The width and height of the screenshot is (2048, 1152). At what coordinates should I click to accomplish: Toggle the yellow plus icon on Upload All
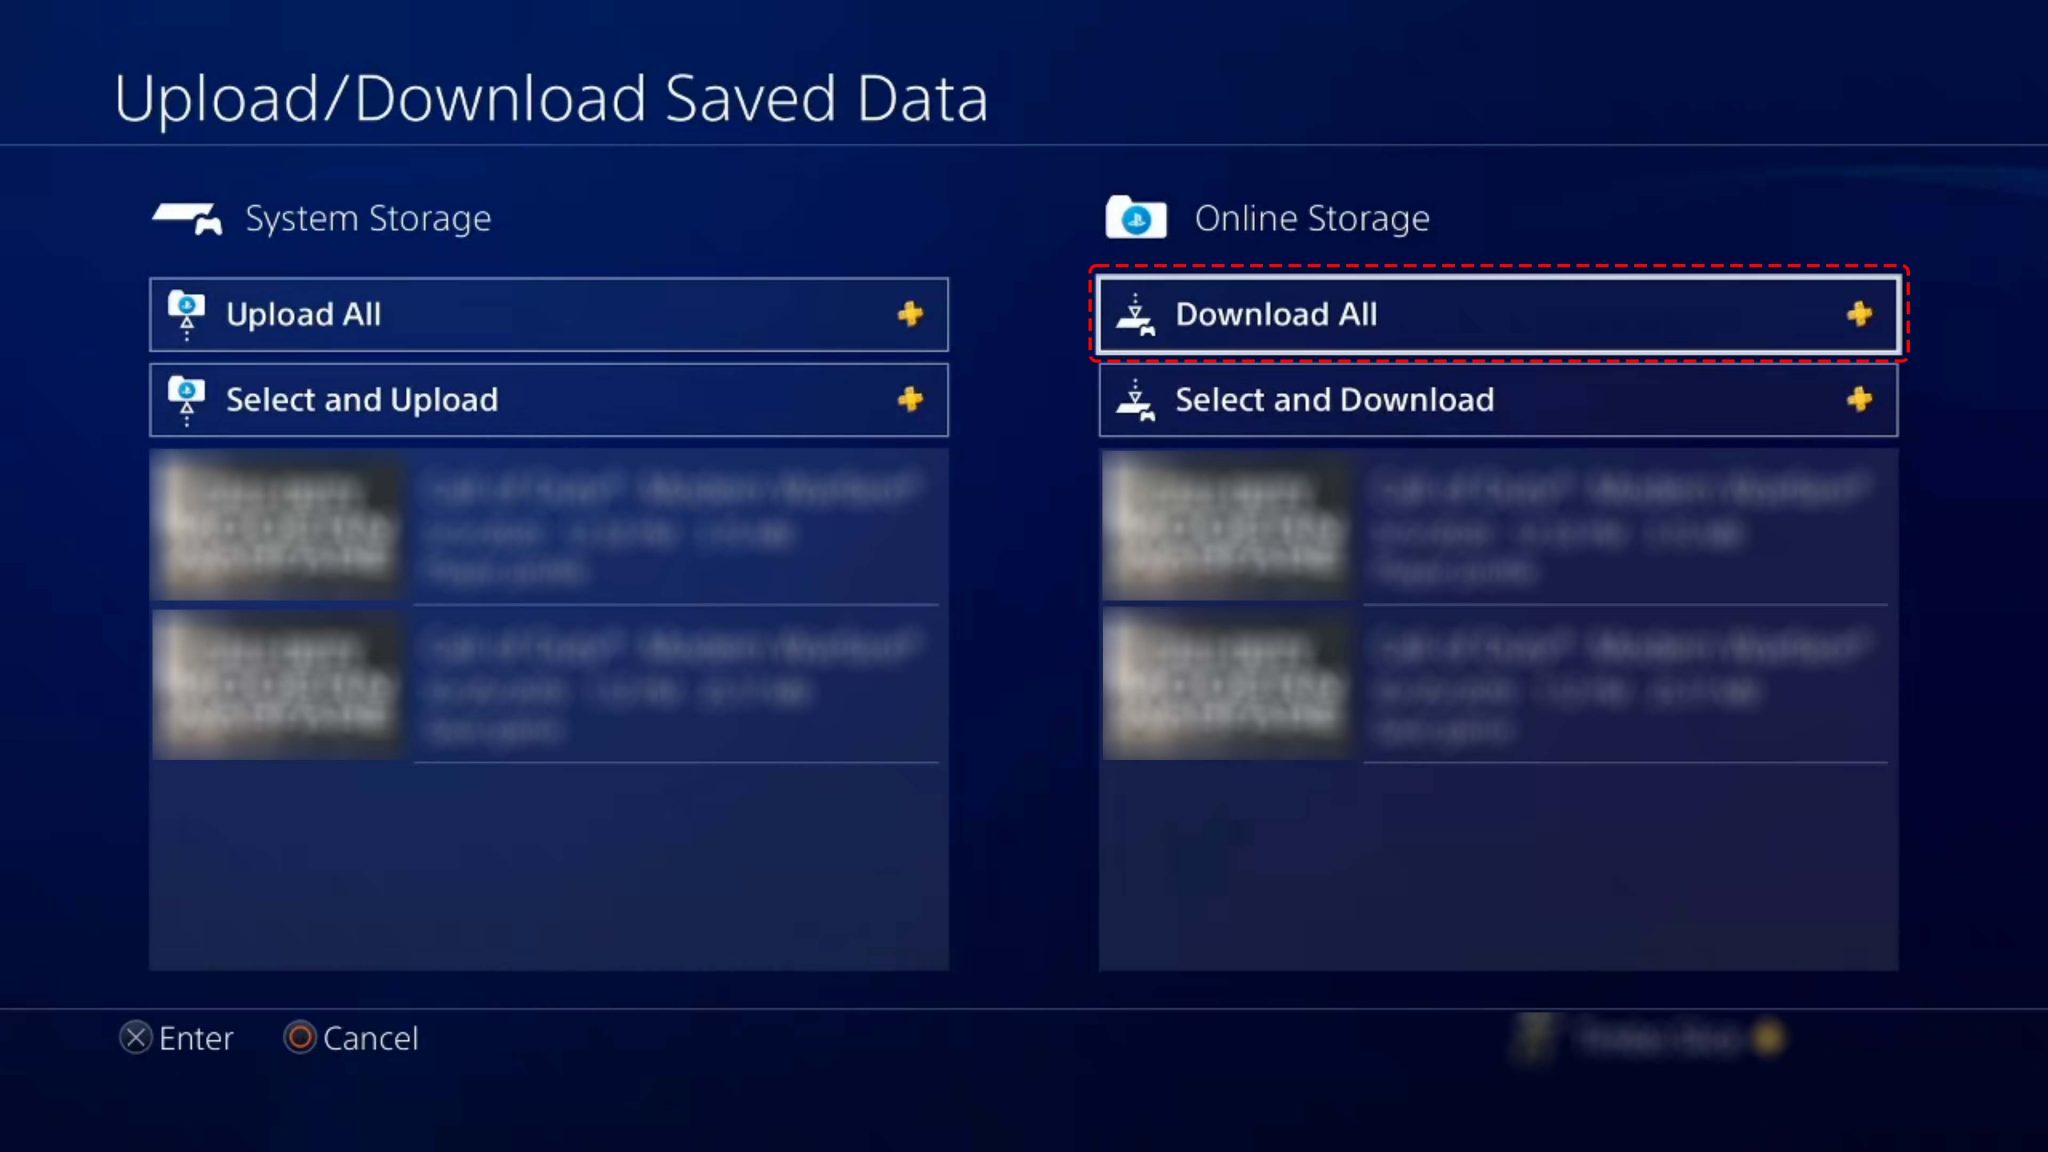click(x=909, y=314)
